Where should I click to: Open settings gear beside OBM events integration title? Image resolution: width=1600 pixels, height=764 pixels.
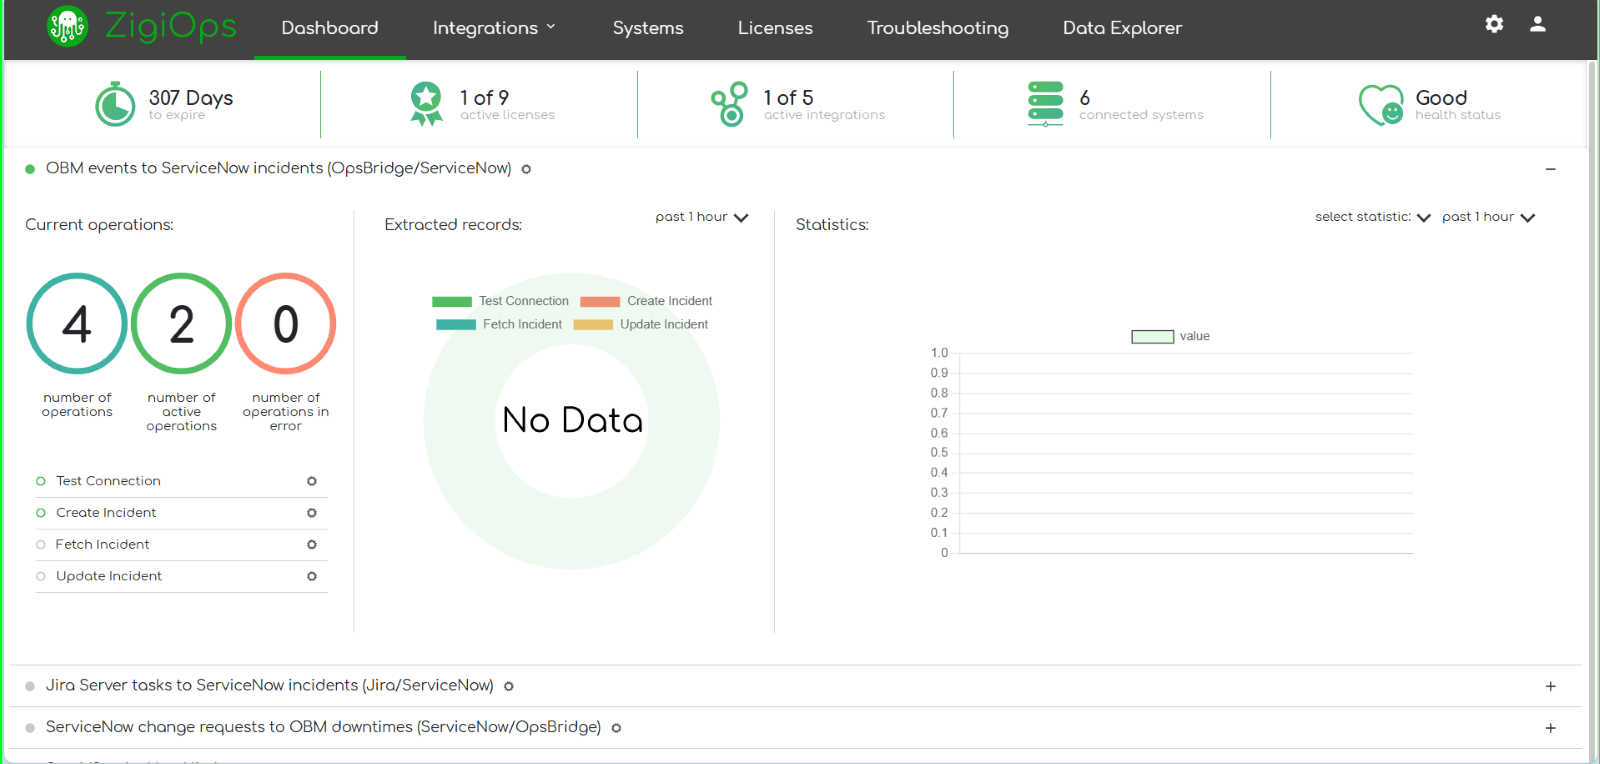(x=526, y=169)
